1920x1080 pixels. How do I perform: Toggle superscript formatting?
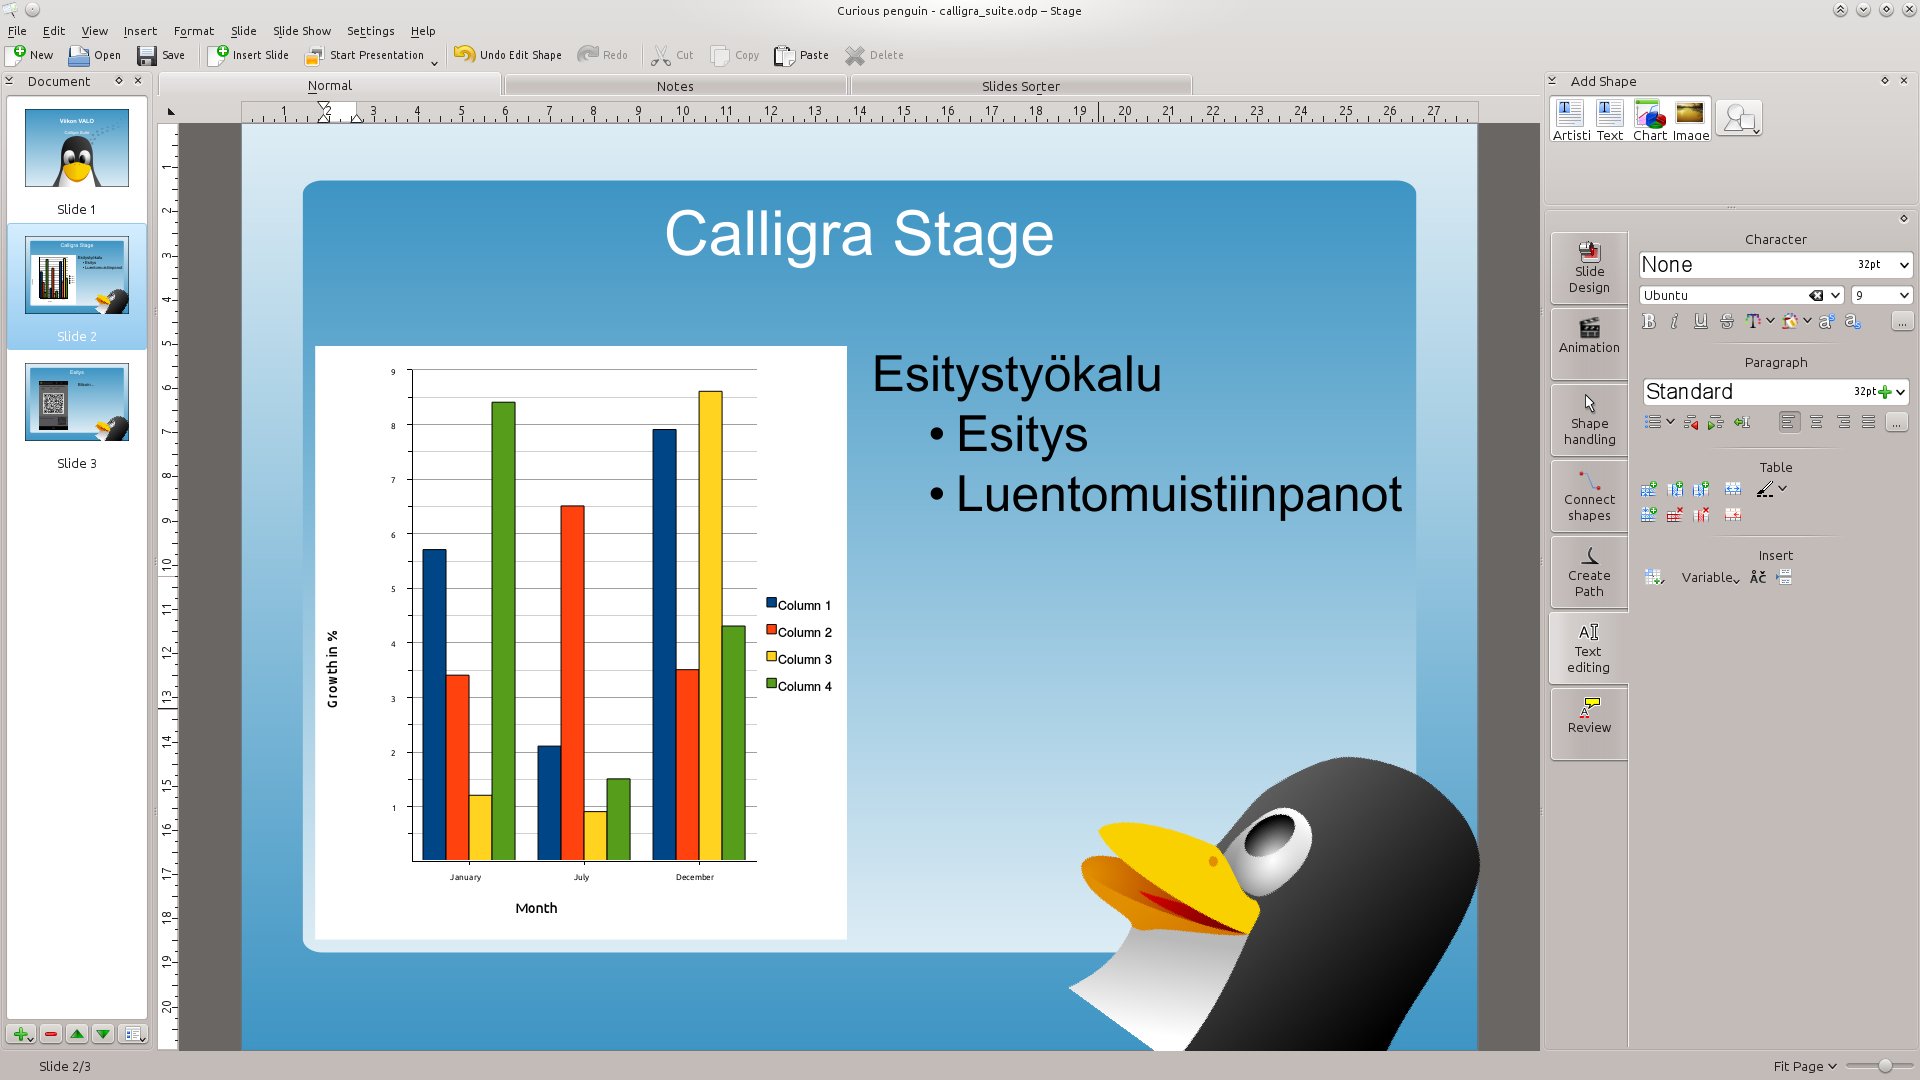[1827, 321]
